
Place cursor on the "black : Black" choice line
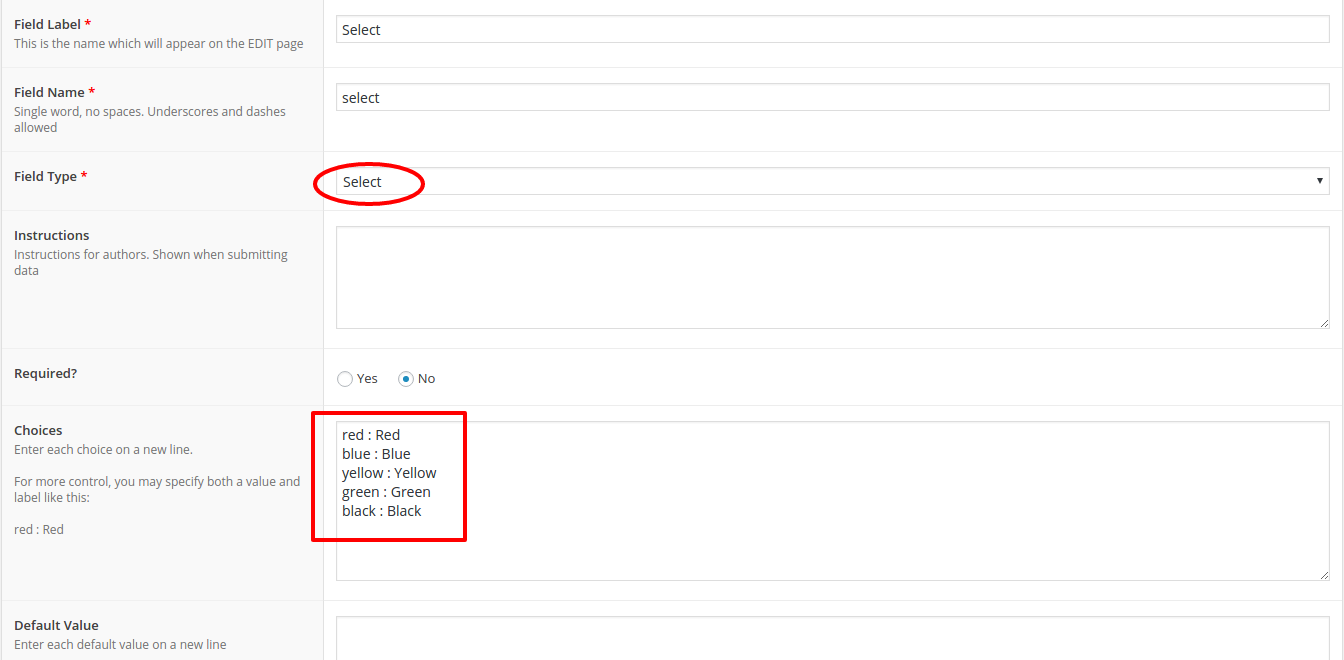coord(382,511)
